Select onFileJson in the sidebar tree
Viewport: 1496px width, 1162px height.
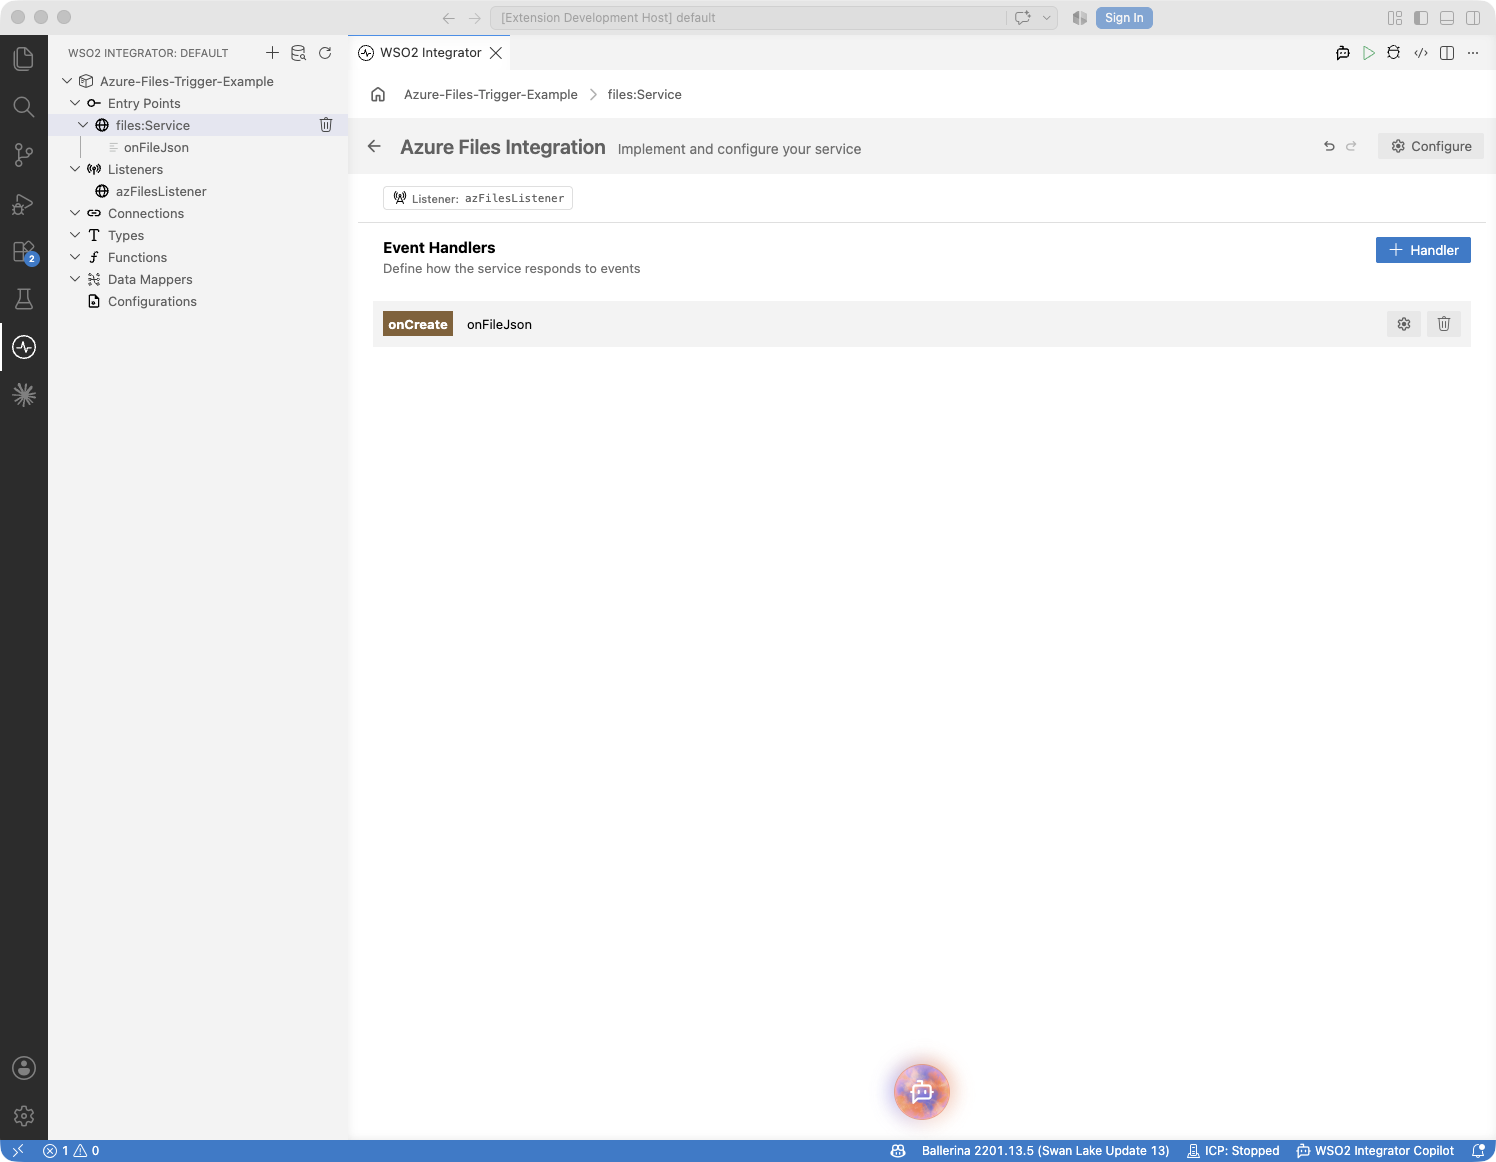coord(156,147)
